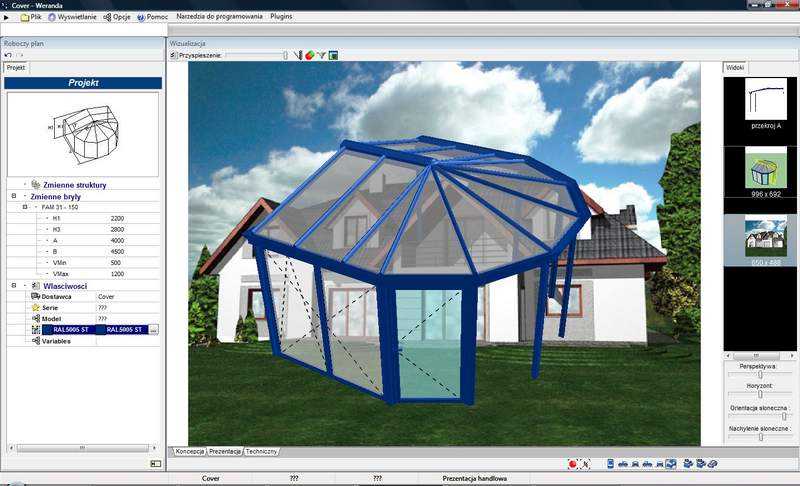The height and width of the screenshot is (486, 800).
Task: Click the highlighted blue view icon in bottom toolbar
Action: (671, 464)
